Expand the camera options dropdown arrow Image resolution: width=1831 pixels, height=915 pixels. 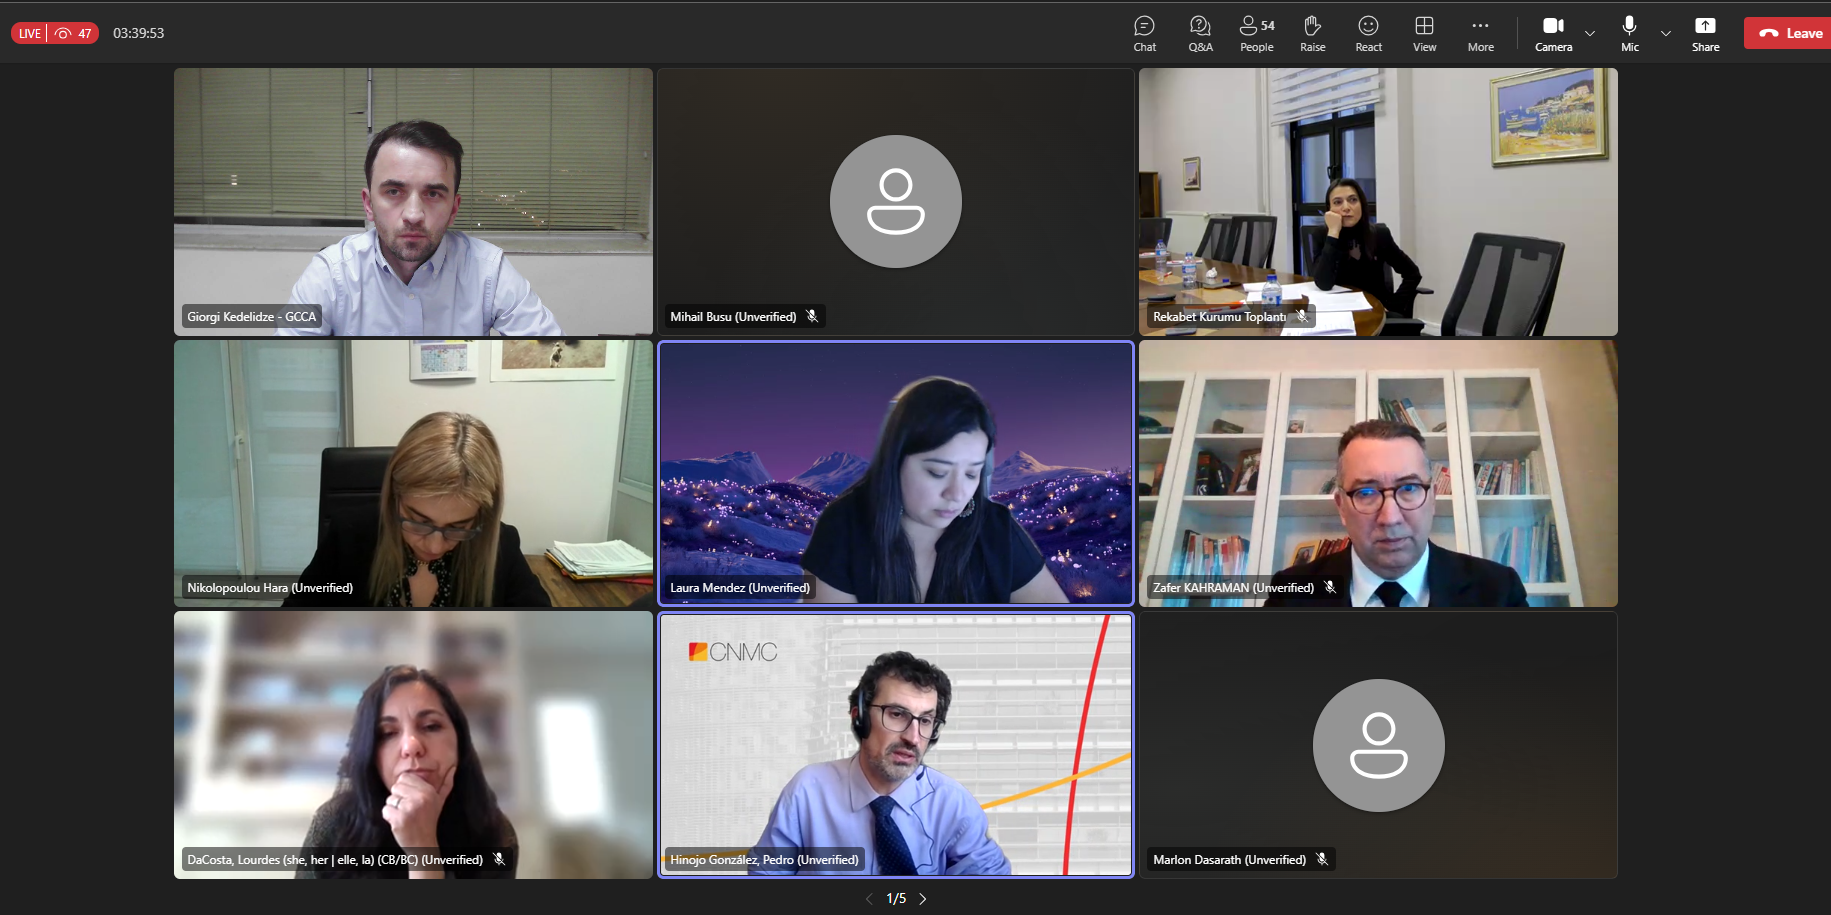(1590, 34)
